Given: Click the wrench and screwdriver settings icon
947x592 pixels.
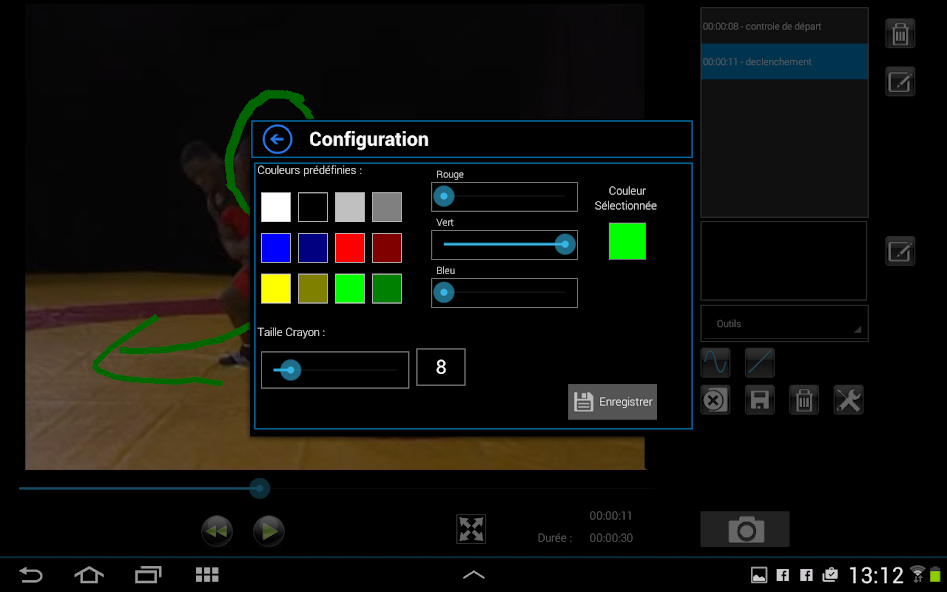Looking at the screenshot, I should click(x=848, y=400).
